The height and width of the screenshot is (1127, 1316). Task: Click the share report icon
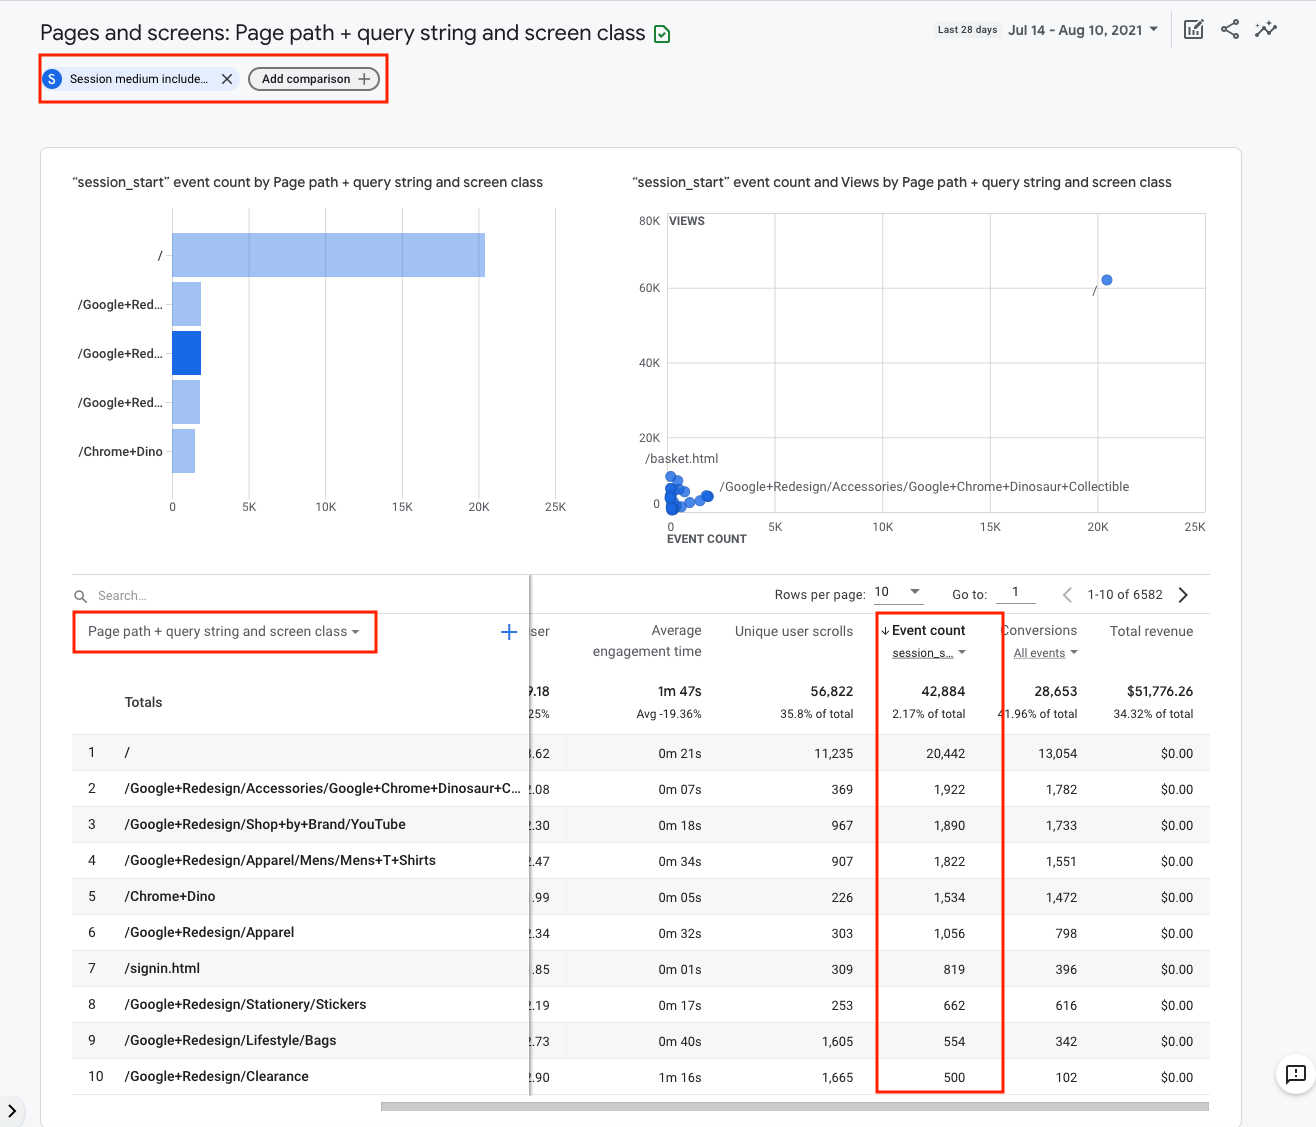click(1230, 29)
